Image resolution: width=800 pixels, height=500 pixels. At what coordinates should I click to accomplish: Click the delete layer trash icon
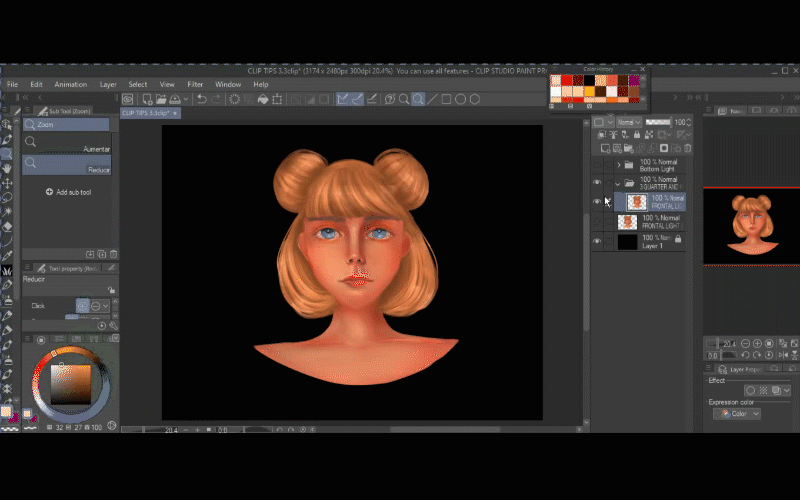click(689, 148)
